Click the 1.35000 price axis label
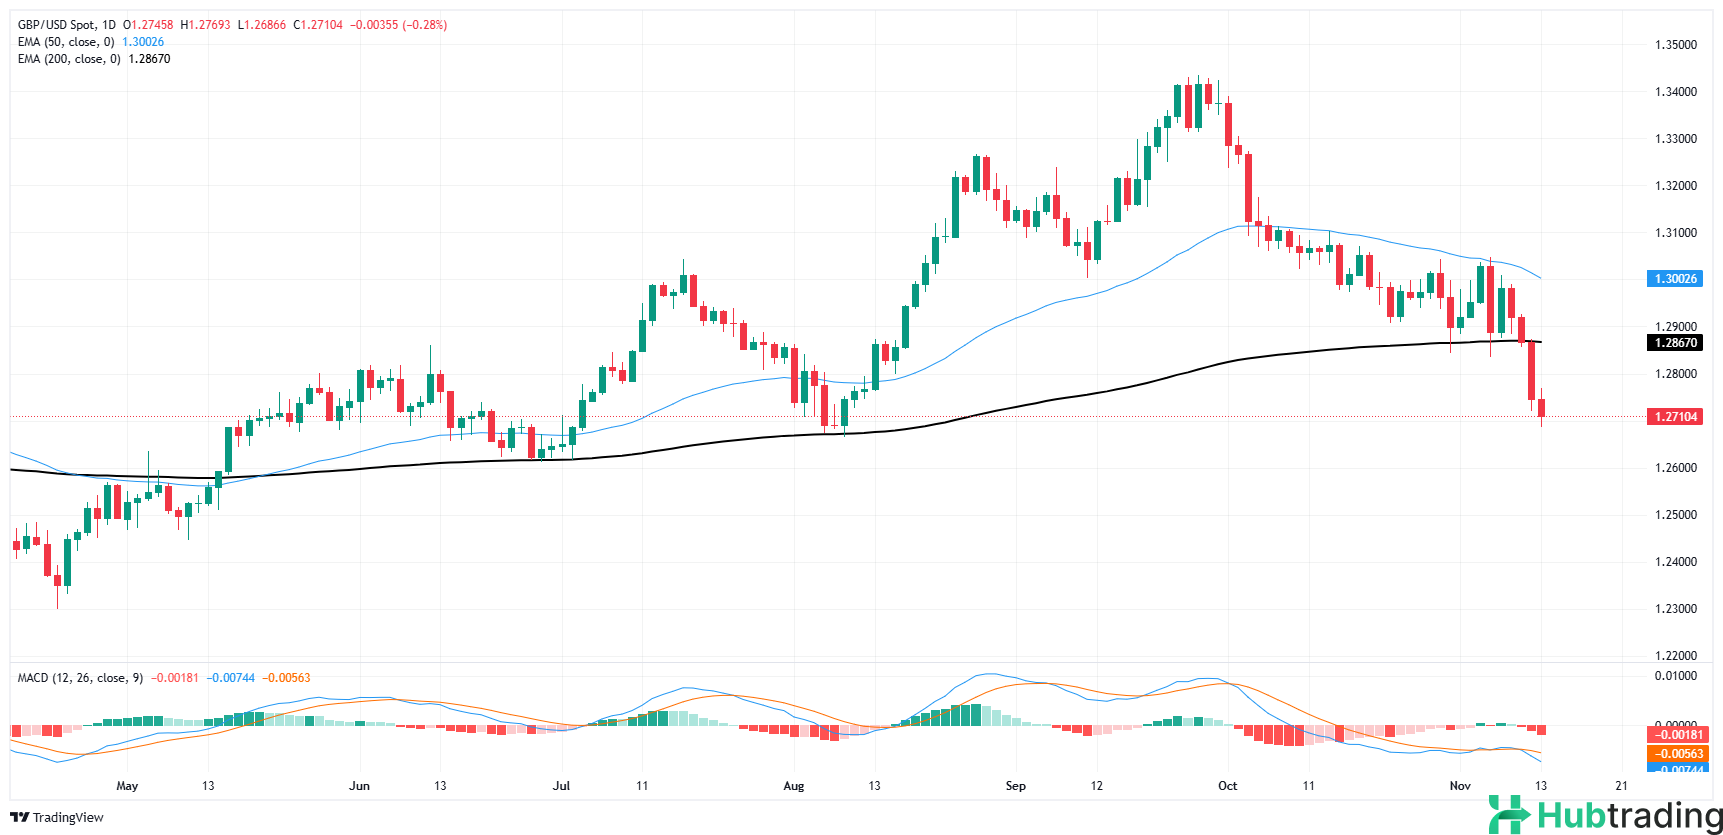1723x835 pixels. 1675,45
